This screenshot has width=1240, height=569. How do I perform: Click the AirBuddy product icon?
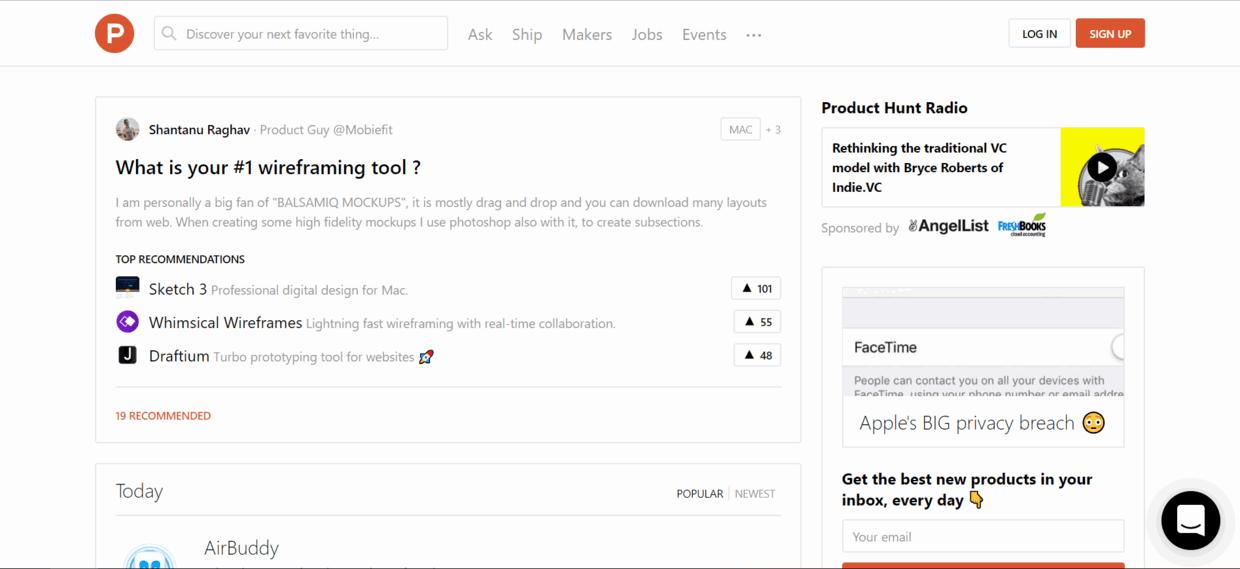[149, 556]
